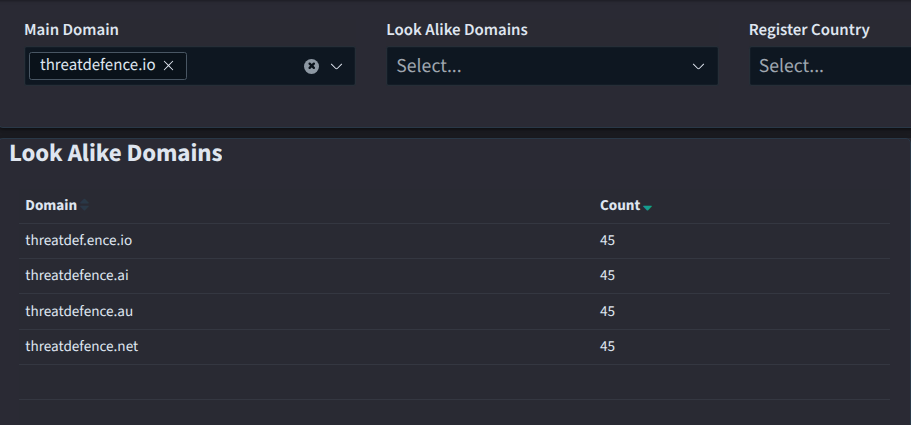Click the Look Alike Domains panel title
911x425 pixels.
point(116,153)
